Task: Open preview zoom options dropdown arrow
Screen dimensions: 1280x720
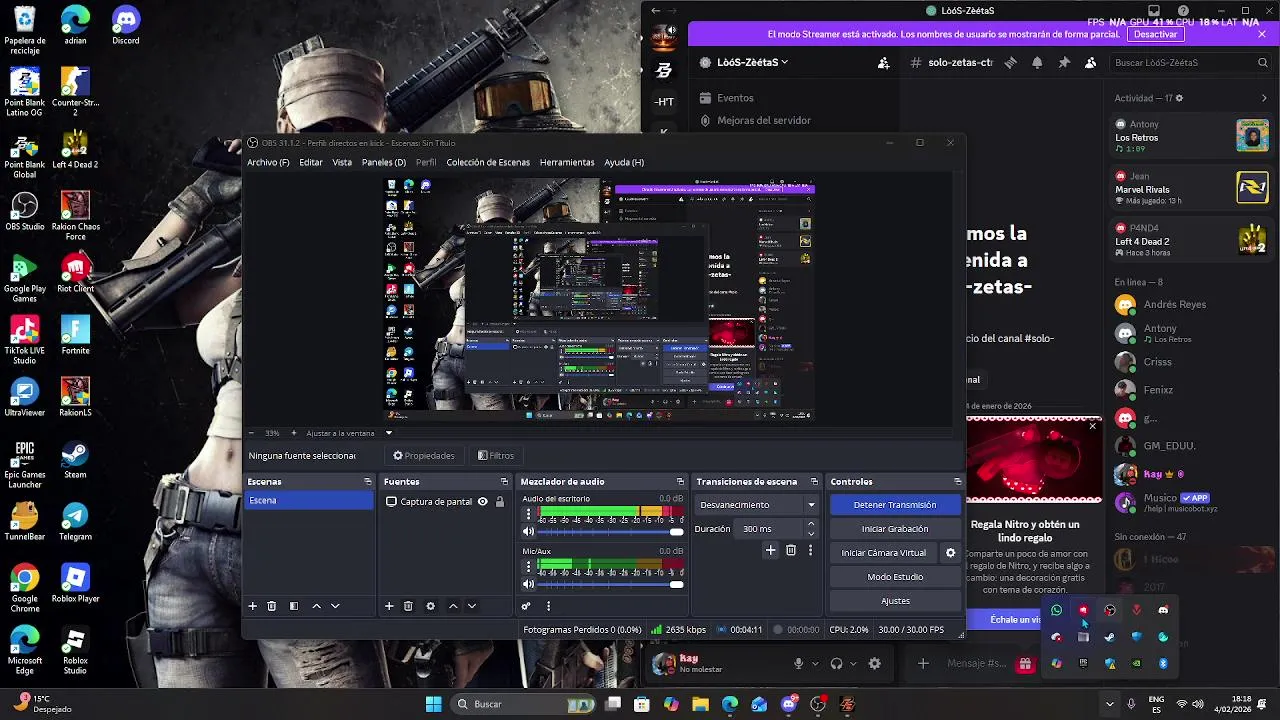Action: tap(389, 433)
